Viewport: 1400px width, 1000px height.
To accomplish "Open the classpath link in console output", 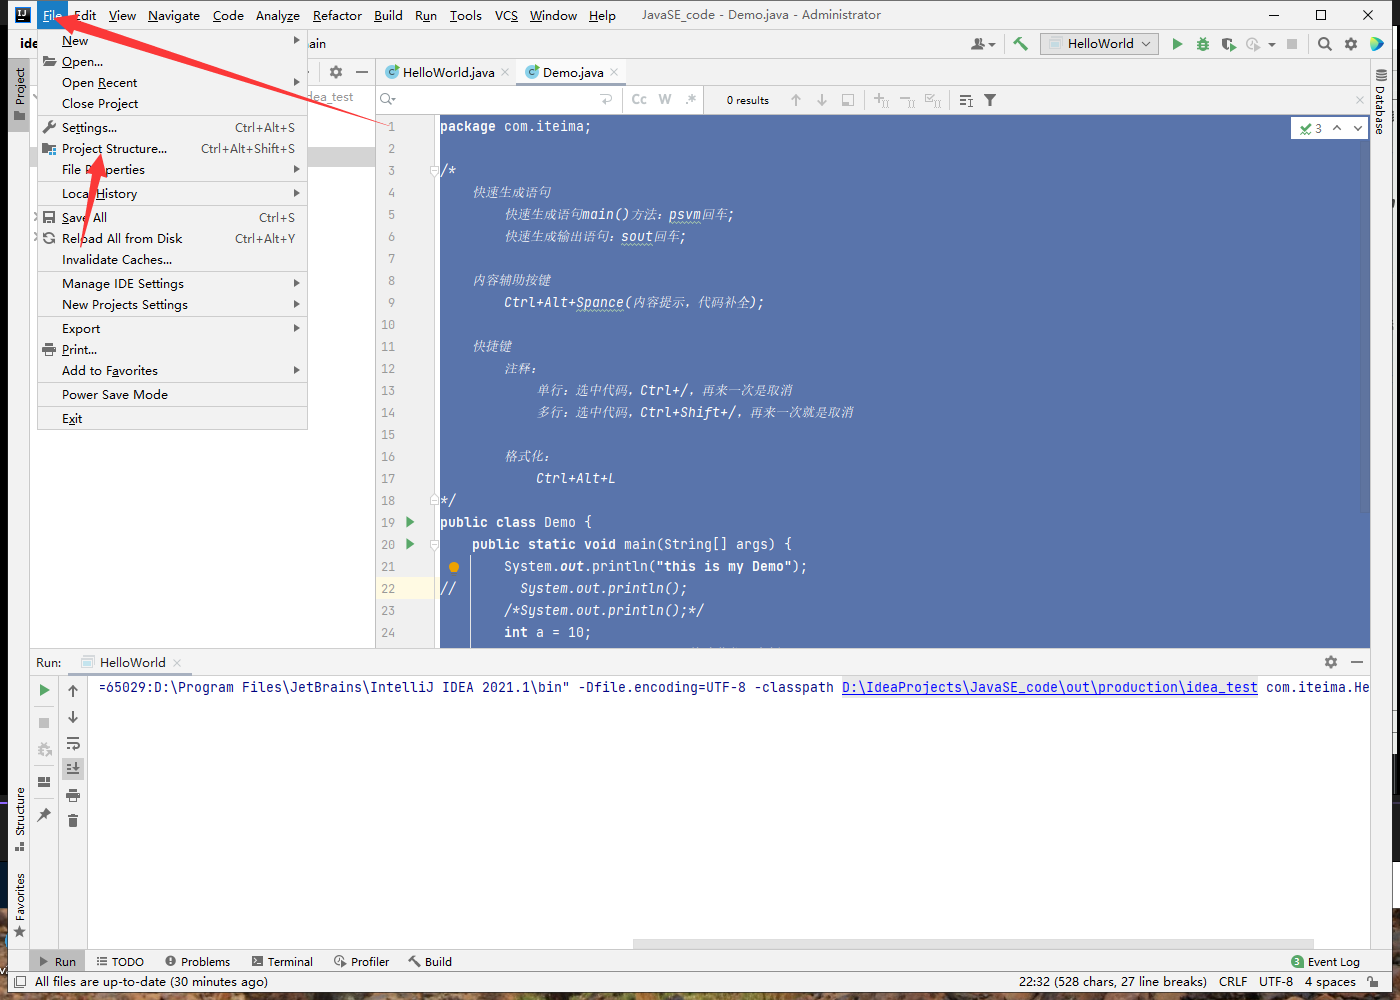I will [1049, 687].
